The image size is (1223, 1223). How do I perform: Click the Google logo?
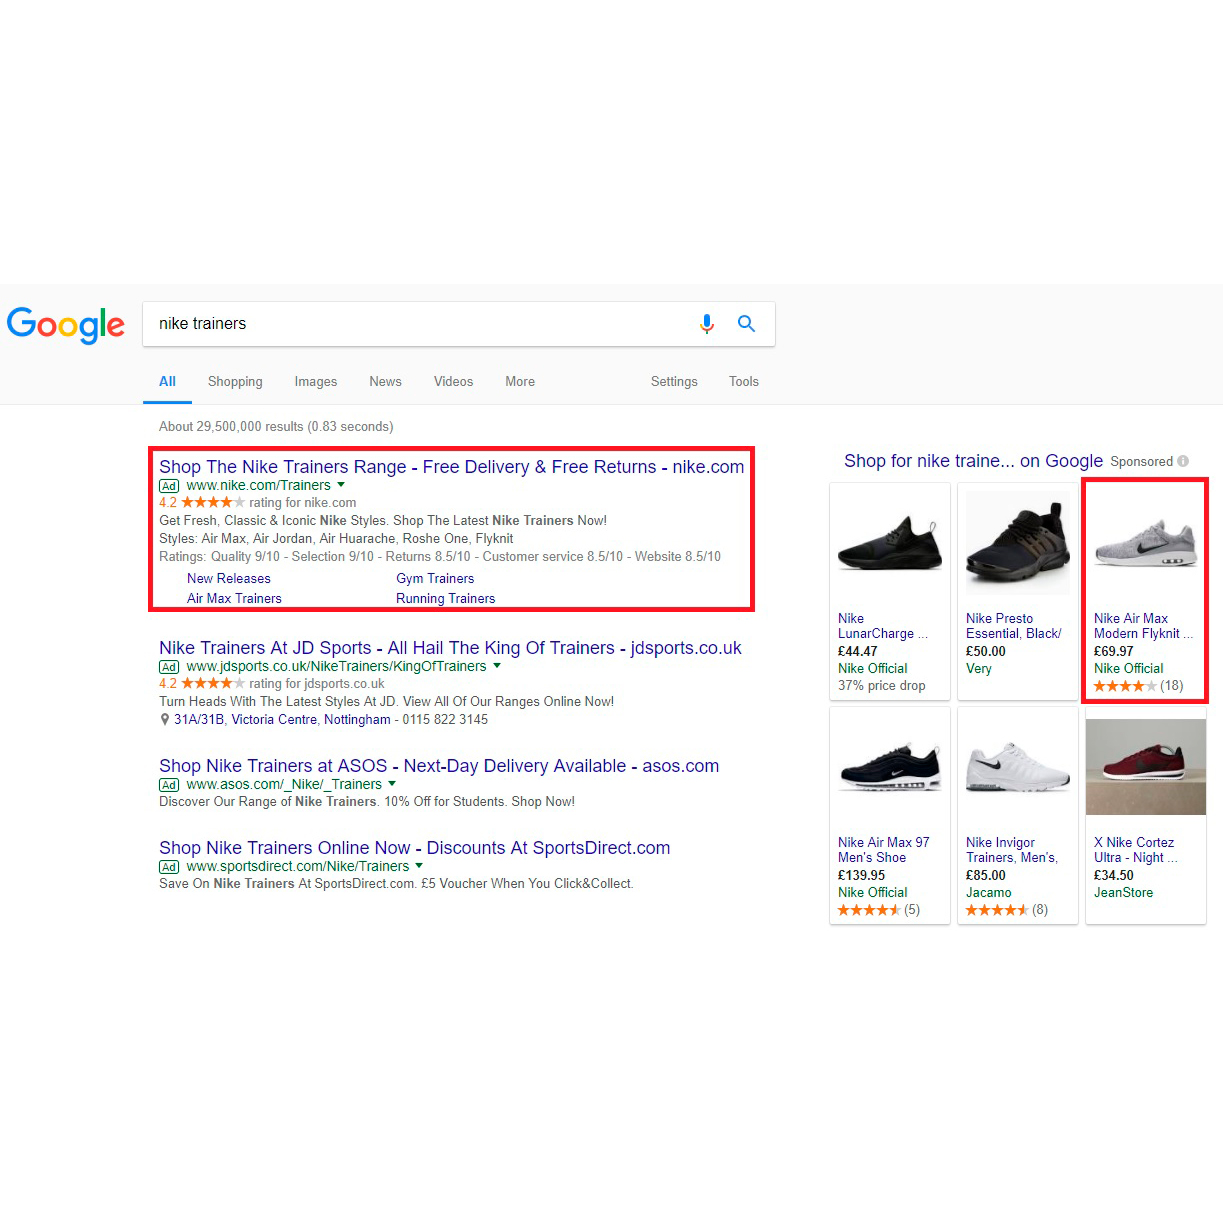66,325
